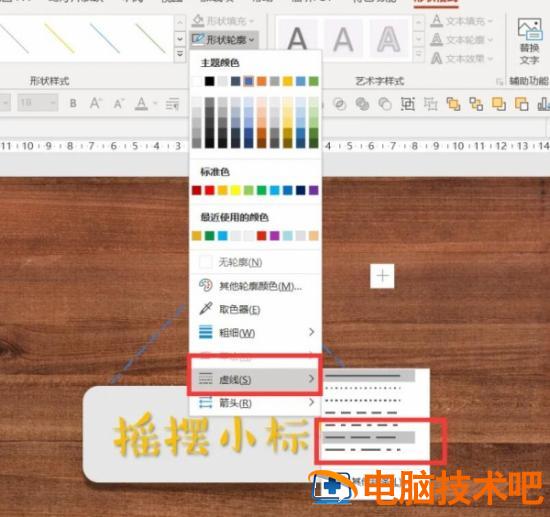
Task: Select the solid line dash style
Action: (x=368, y=376)
